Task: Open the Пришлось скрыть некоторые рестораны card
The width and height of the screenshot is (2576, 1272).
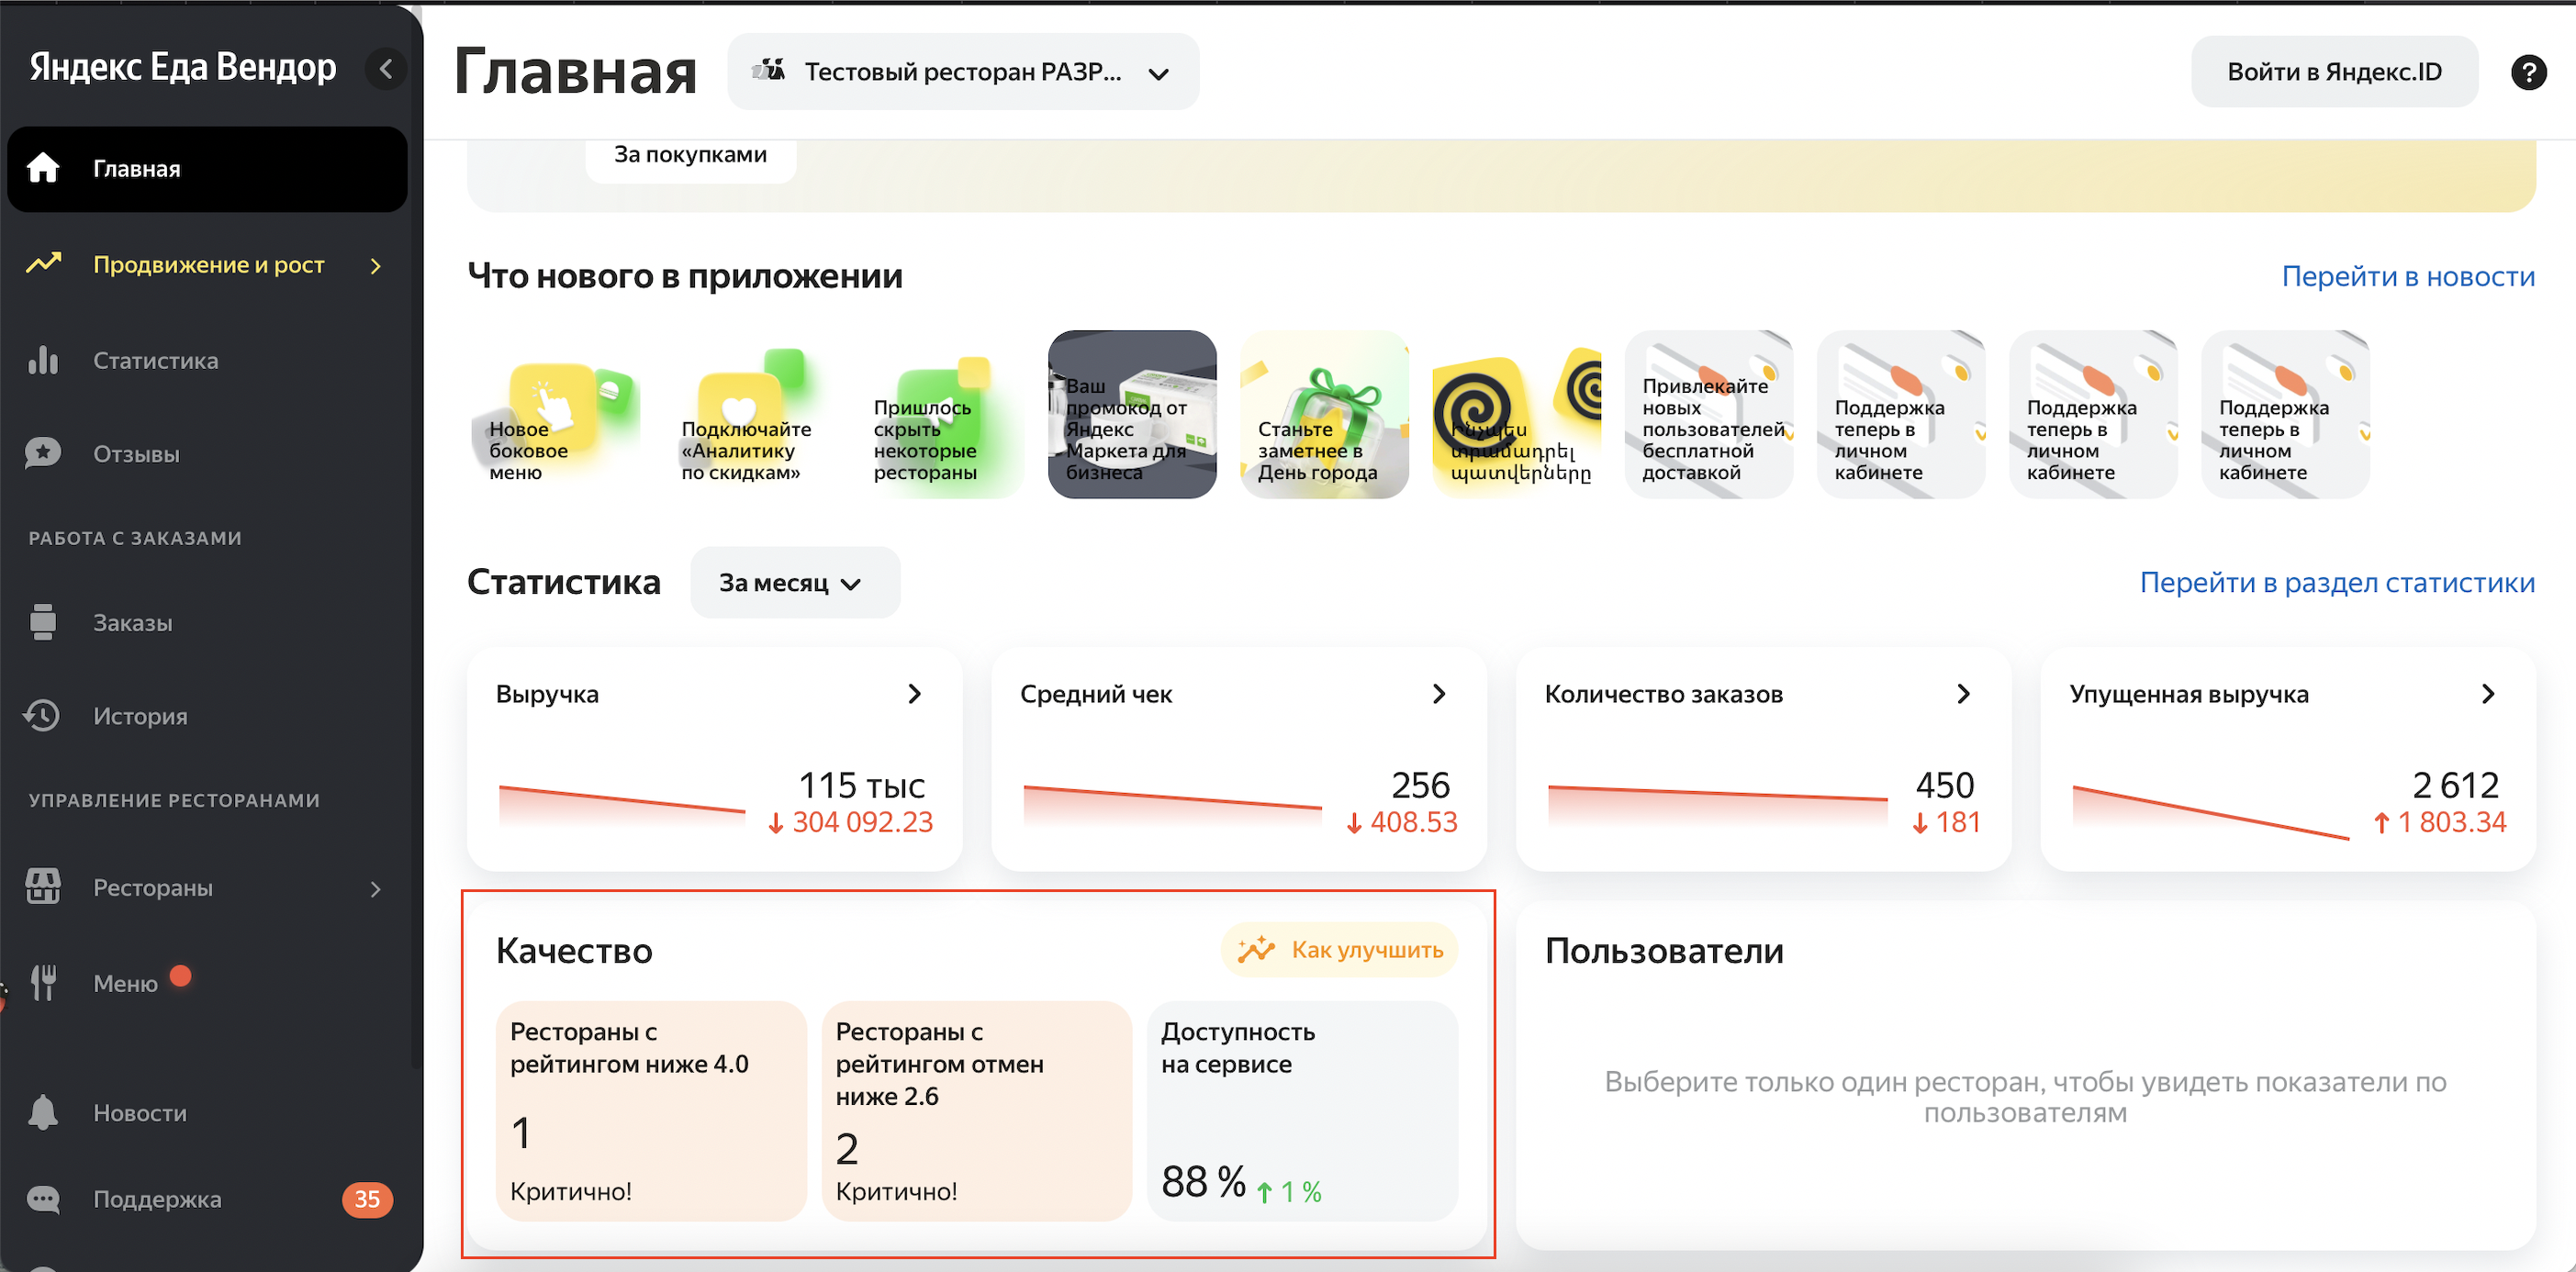Action: tap(940, 414)
